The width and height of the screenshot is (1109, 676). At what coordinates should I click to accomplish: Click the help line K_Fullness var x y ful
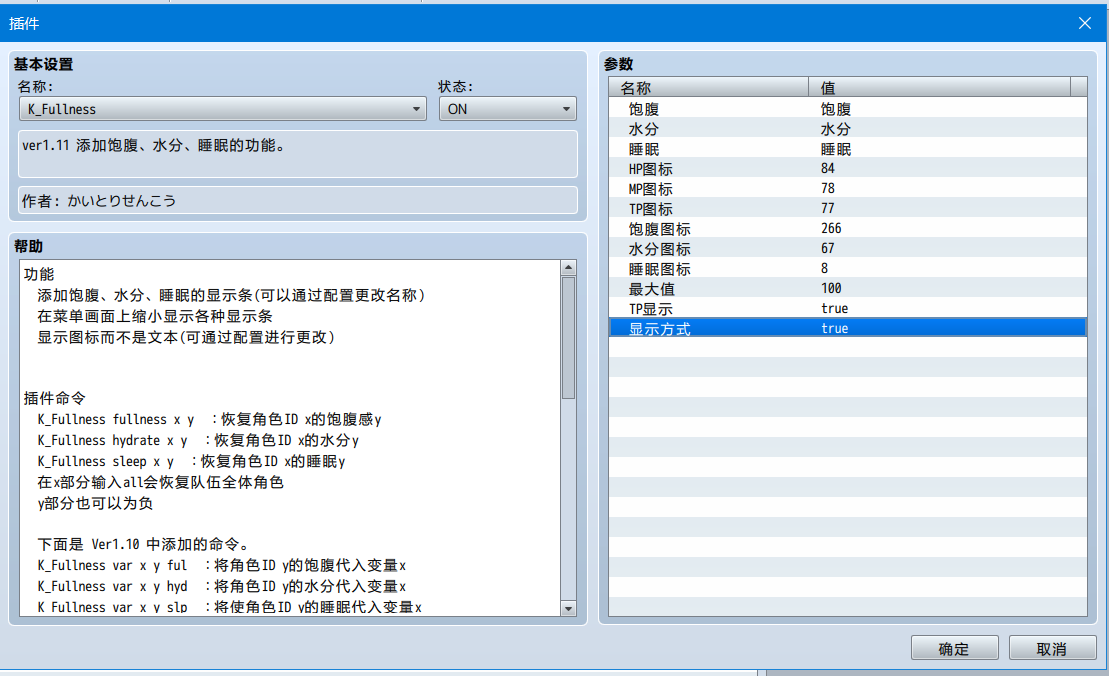[x=221, y=566]
